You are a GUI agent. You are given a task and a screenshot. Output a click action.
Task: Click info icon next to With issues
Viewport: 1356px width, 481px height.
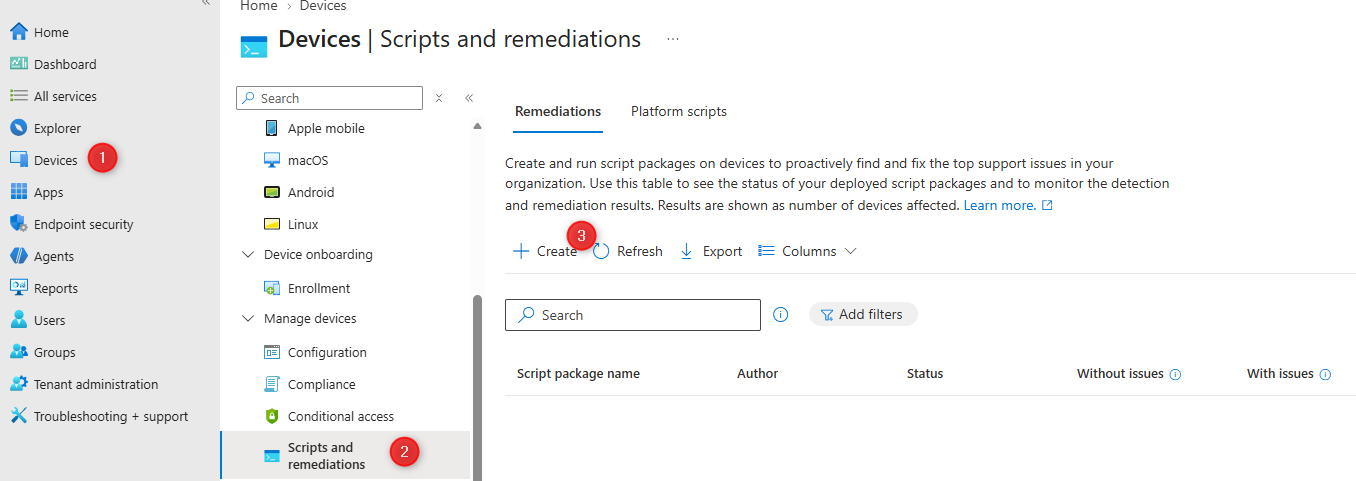(x=1325, y=374)
